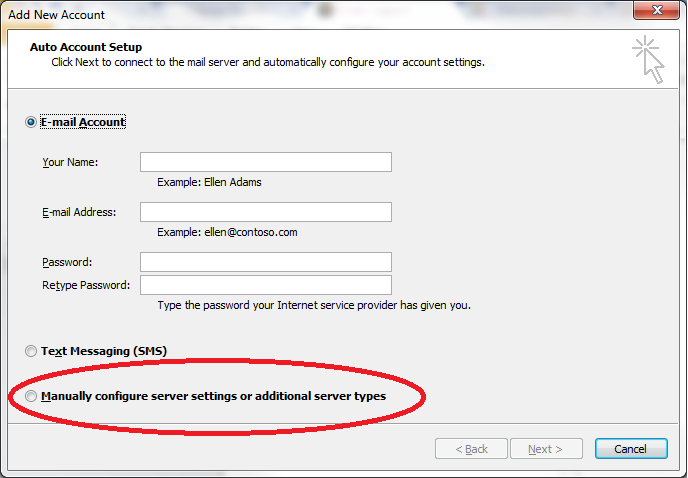
Task: Focus the E-mail Address text box
Action: (266, 212)
